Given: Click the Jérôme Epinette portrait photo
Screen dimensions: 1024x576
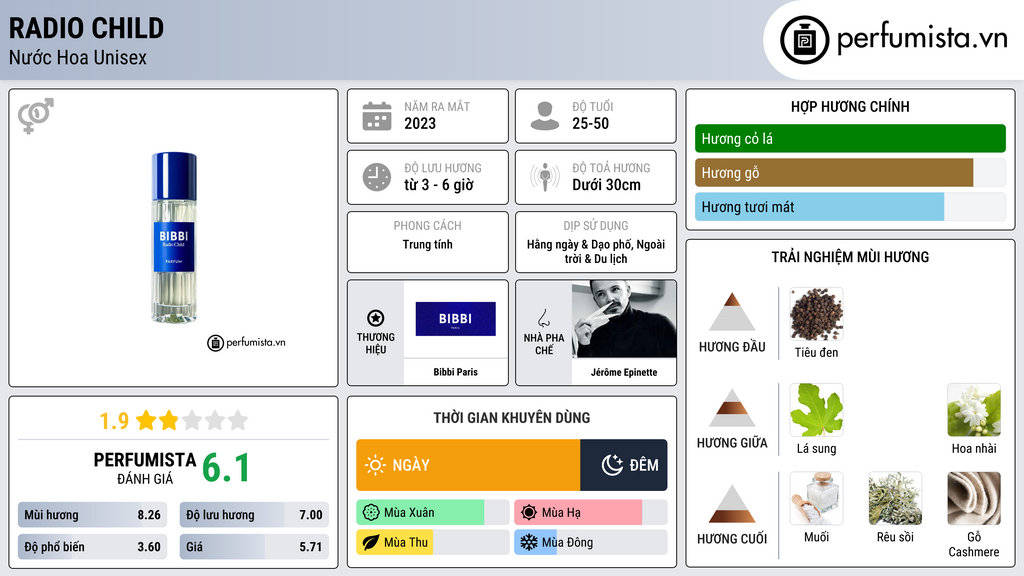Looking at the screenshot, I should click(624, 319).
